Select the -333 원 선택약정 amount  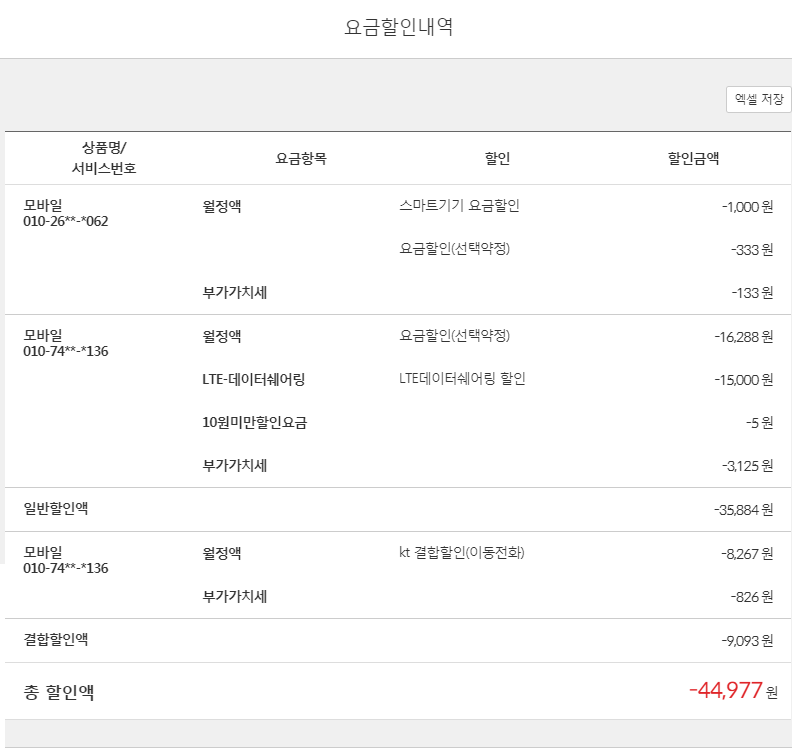[751, 250]
